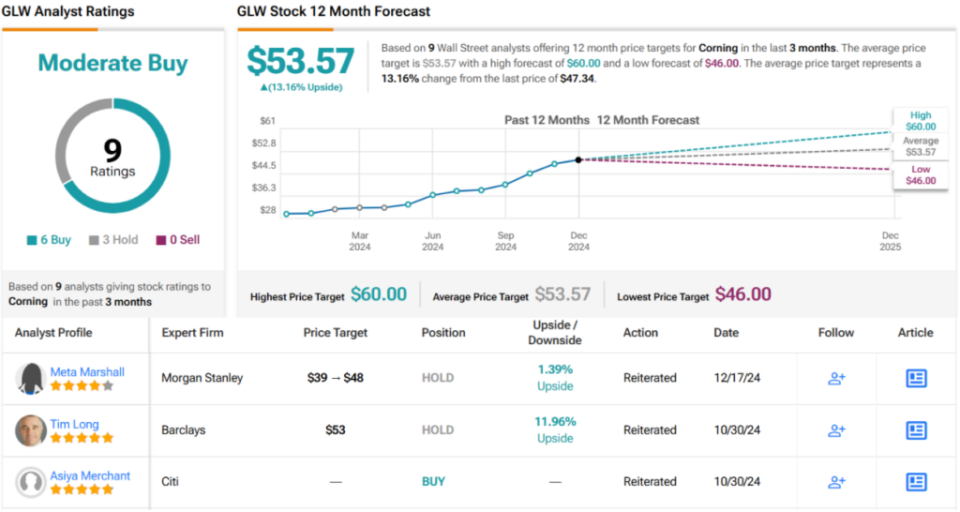Click the Past 12 Months chart label
The width and height of the screenshot is (960, 512).
click(x=547, y=120)
